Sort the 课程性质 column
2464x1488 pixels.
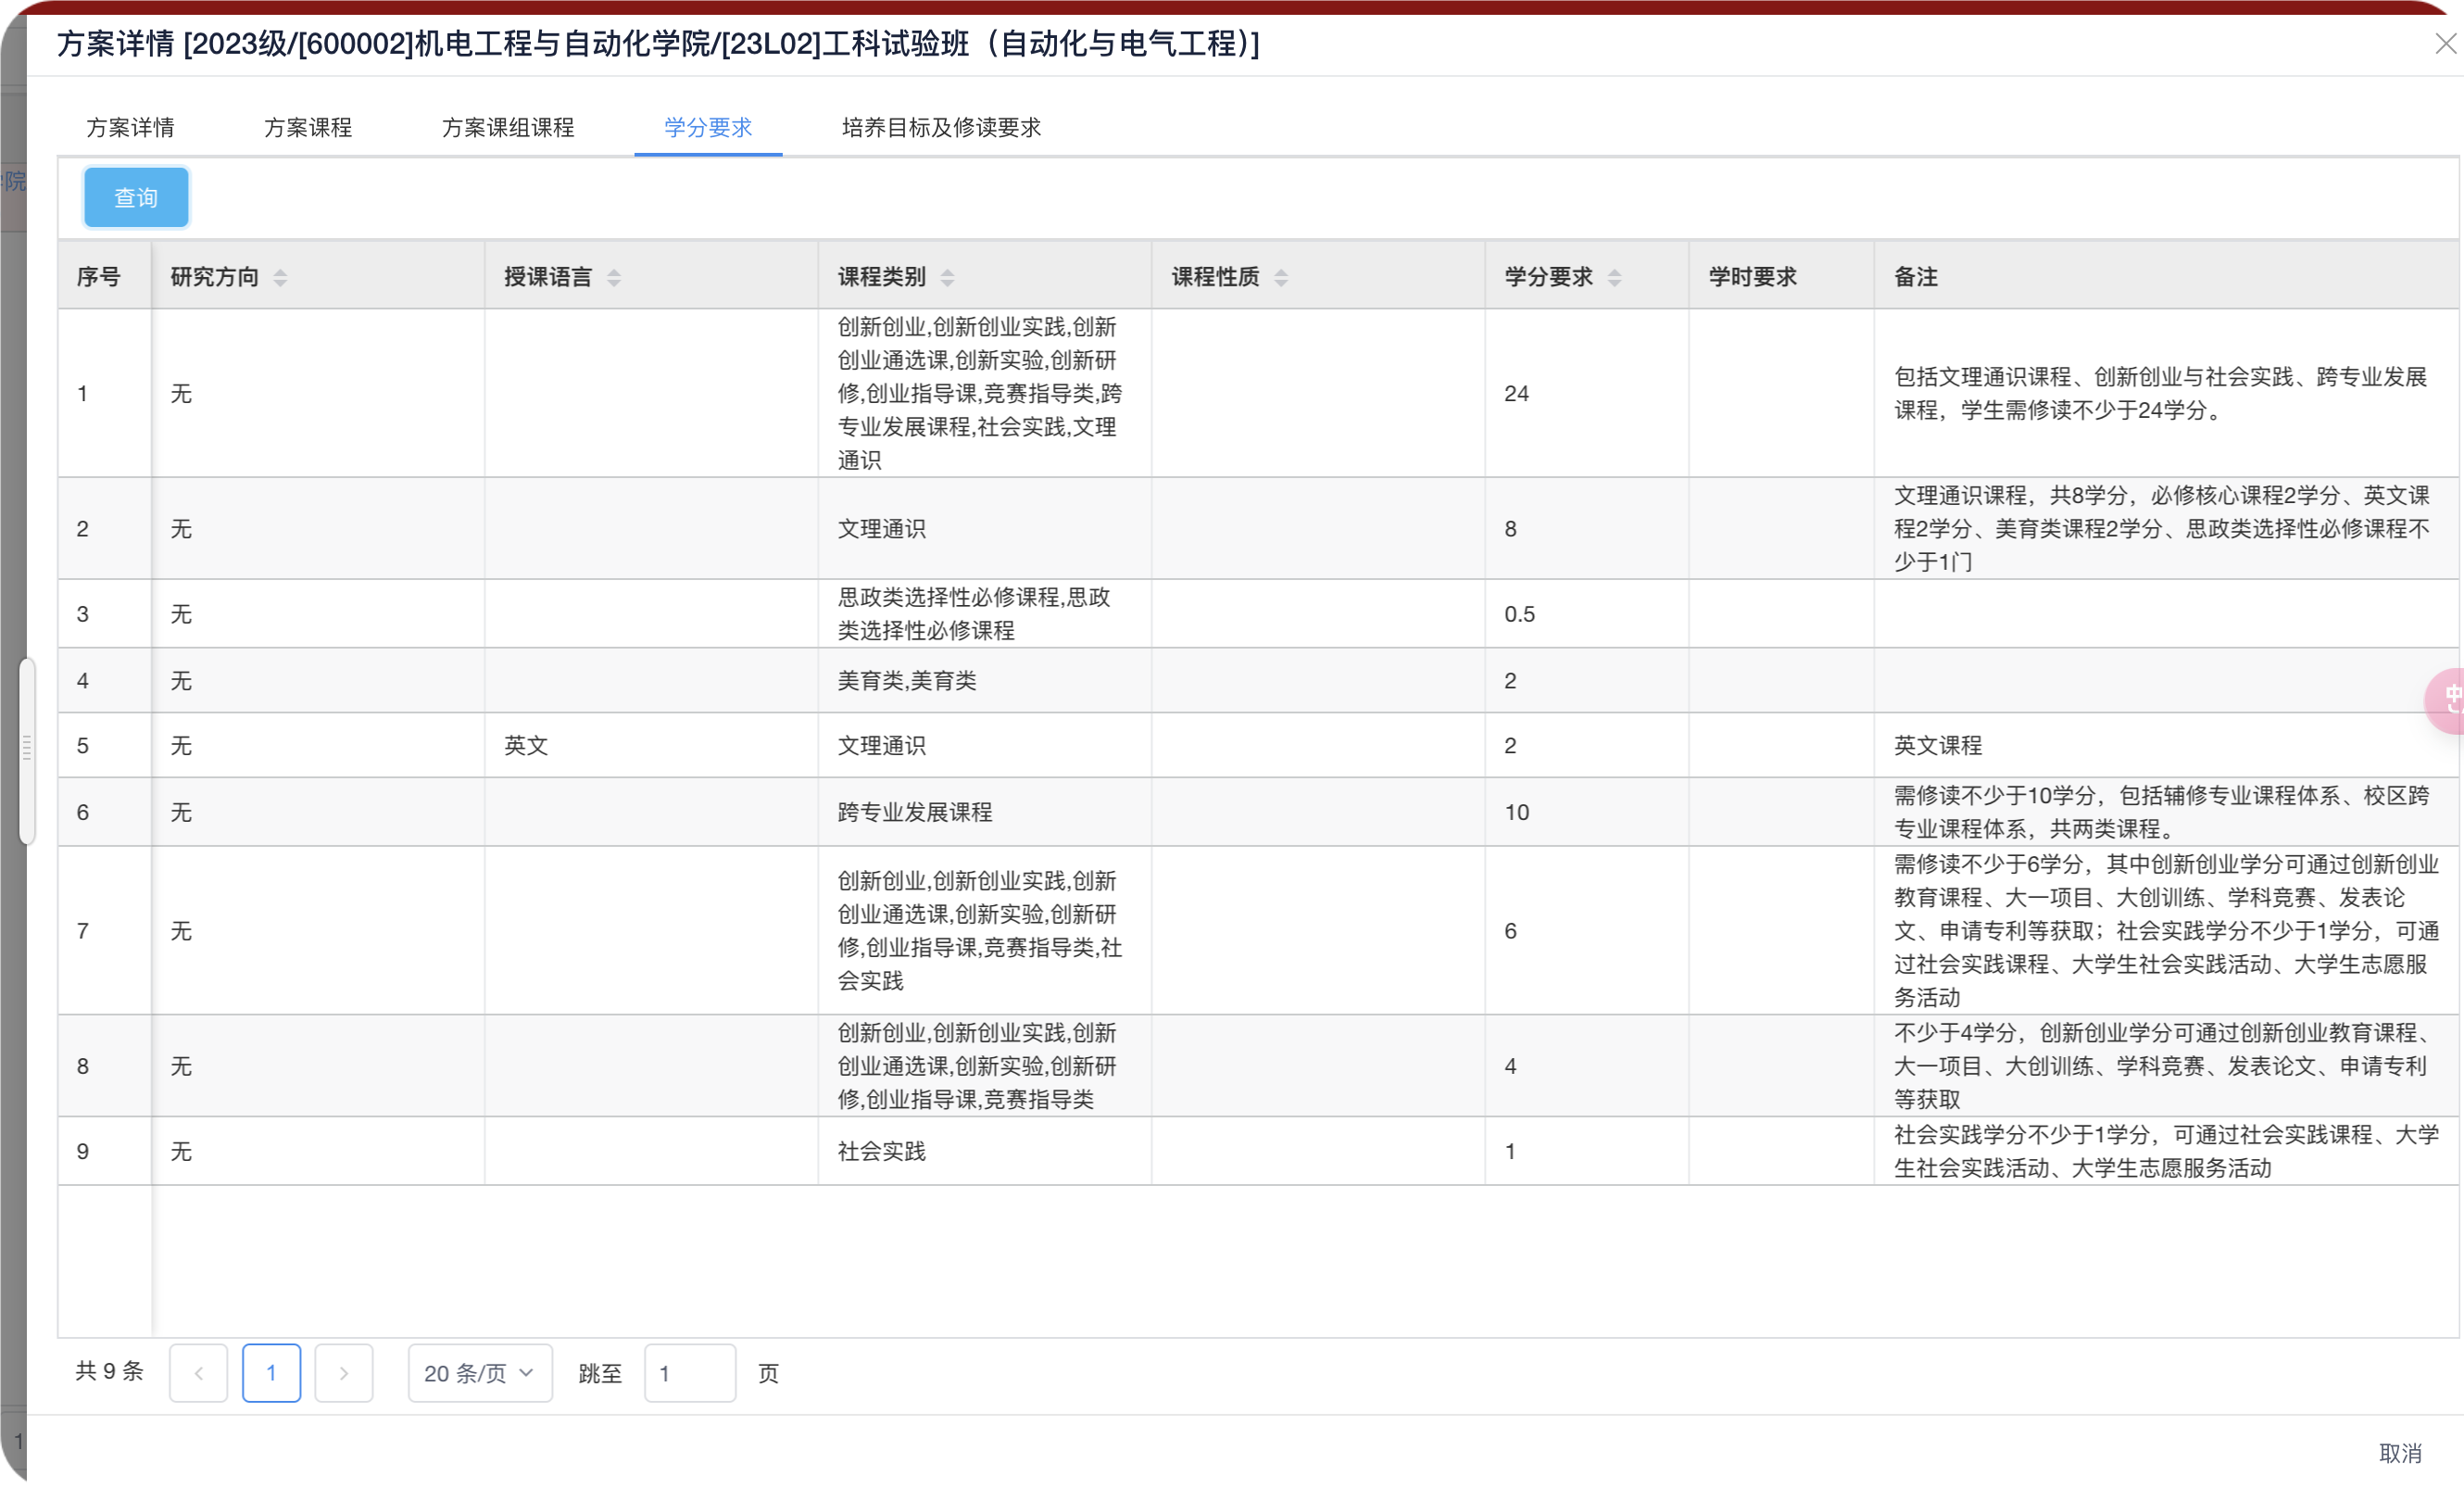click(1283, 277)
